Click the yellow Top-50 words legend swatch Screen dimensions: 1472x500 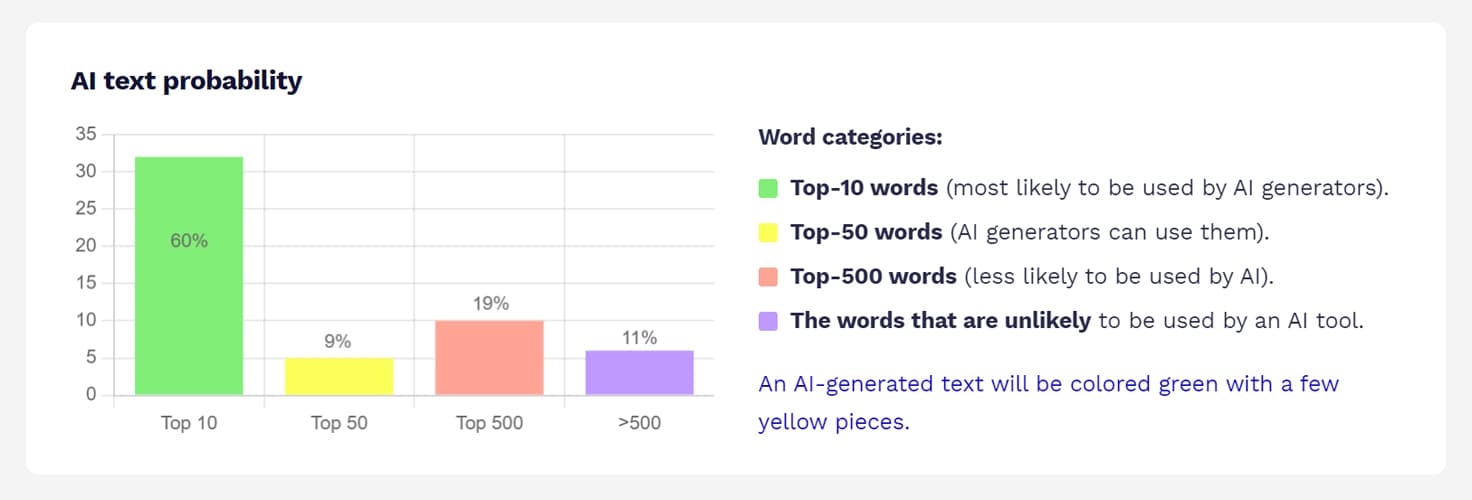768,233
